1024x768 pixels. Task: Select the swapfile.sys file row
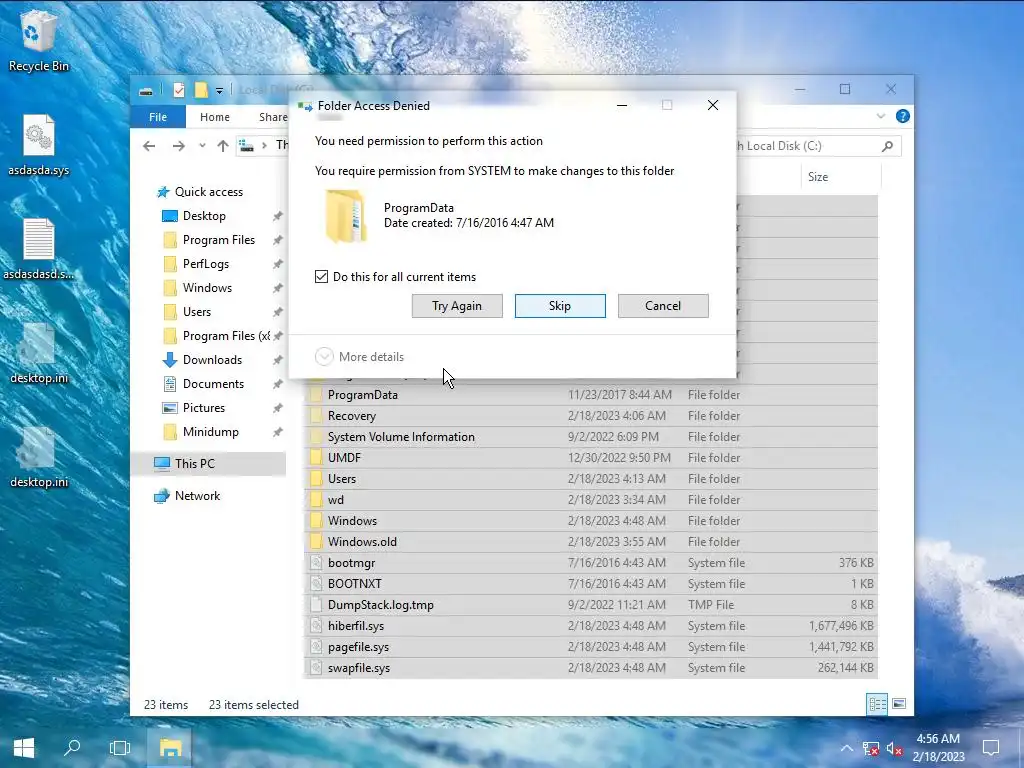point(591,667)
